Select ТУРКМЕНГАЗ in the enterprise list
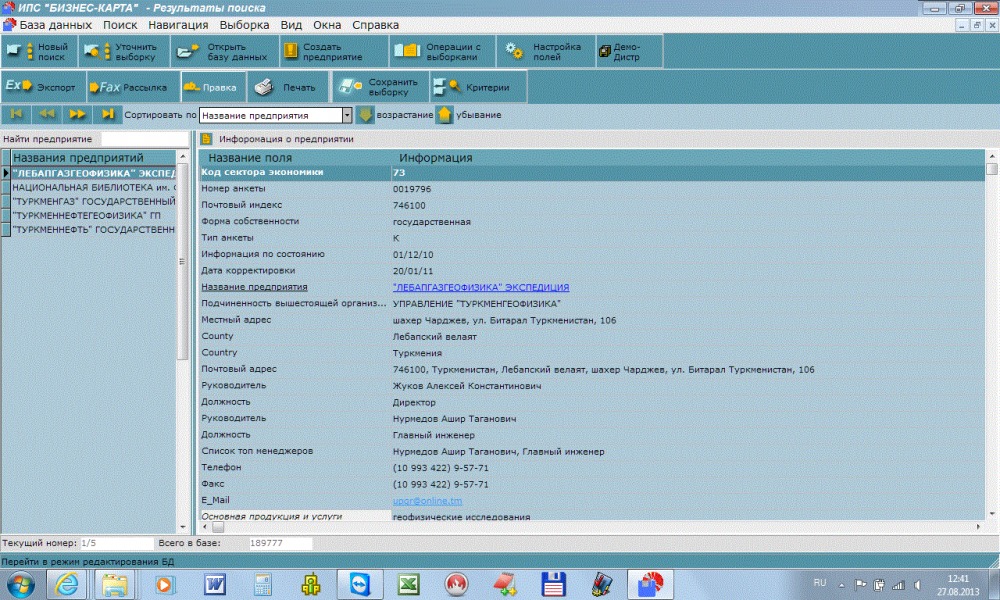 tap(94, 201)
